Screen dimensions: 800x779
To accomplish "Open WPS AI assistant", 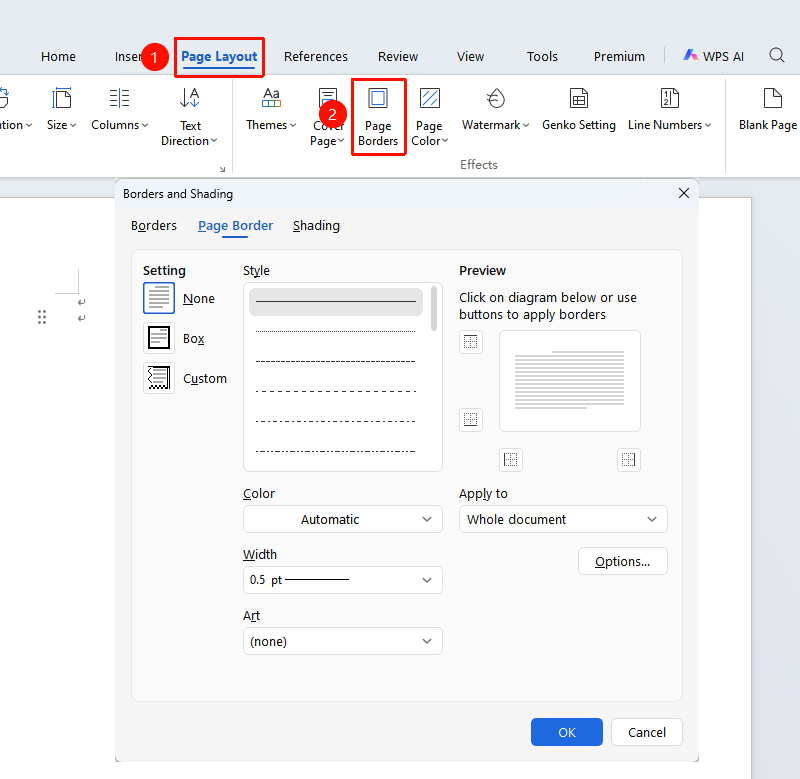I will 713,56.
